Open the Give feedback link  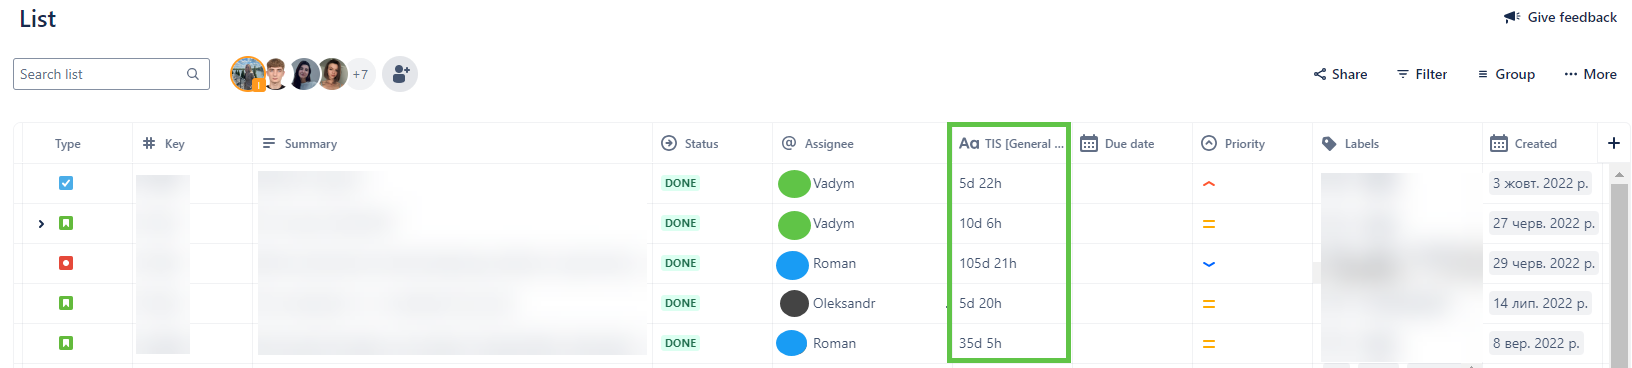click(x=1561, y=17)
